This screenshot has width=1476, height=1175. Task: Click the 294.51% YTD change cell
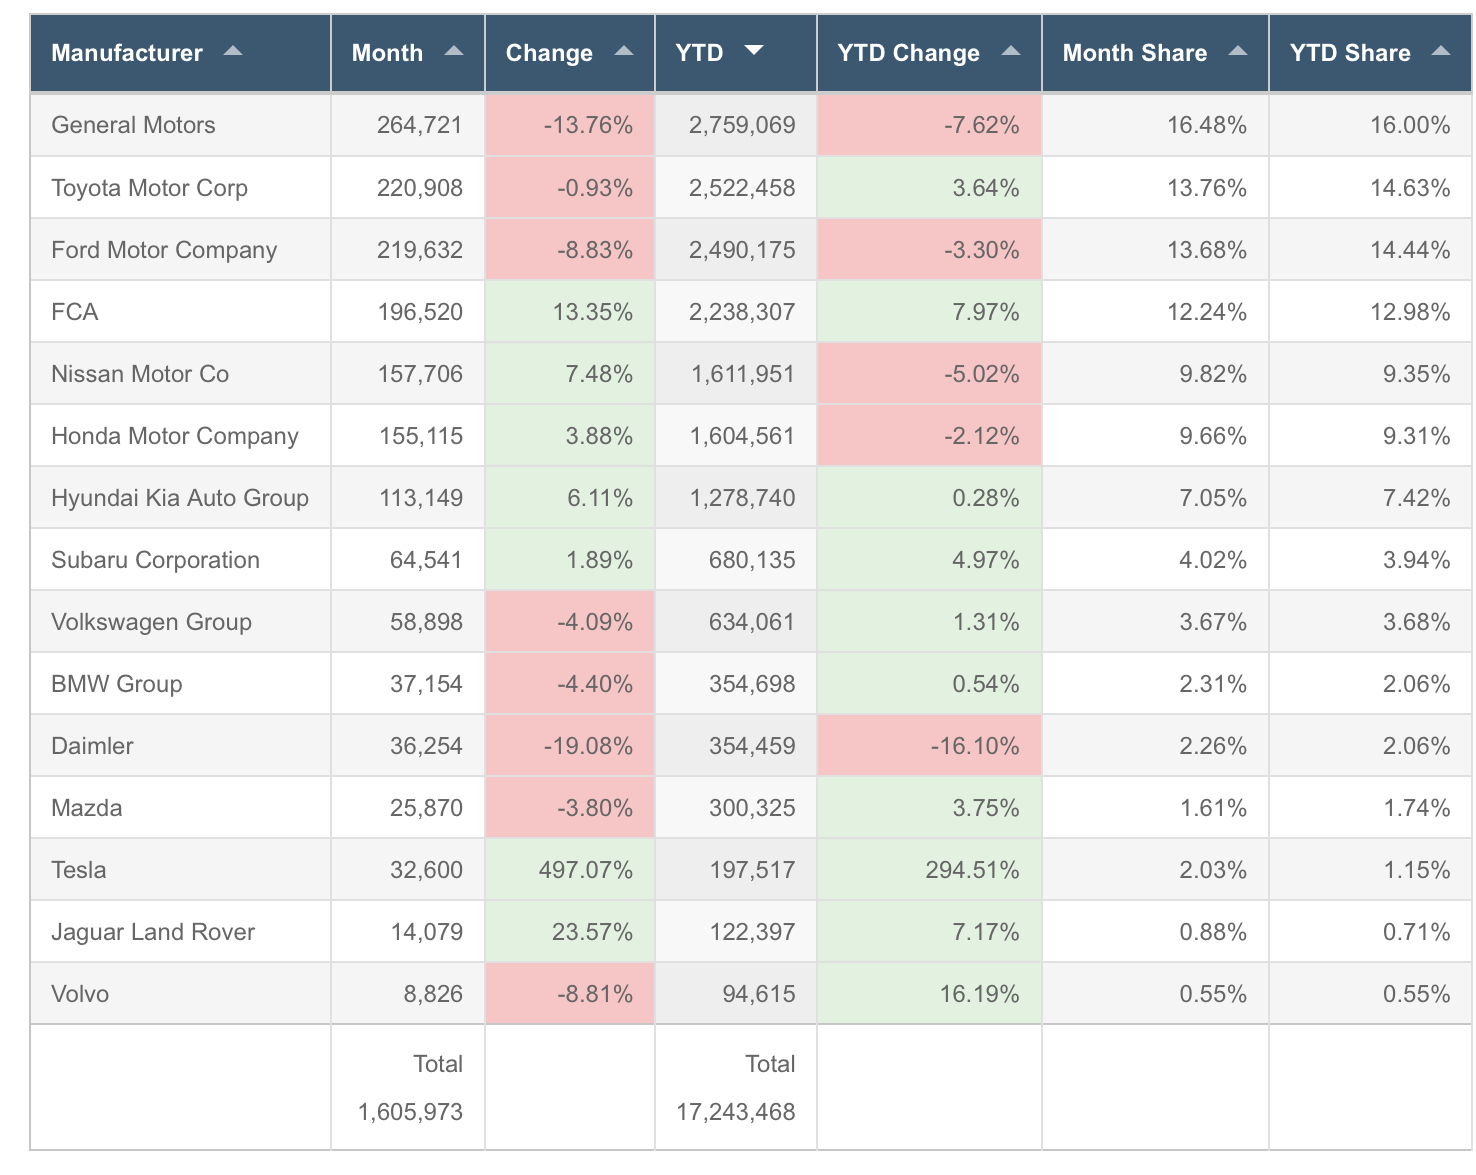pyautogui.click(x=930, y=869)
